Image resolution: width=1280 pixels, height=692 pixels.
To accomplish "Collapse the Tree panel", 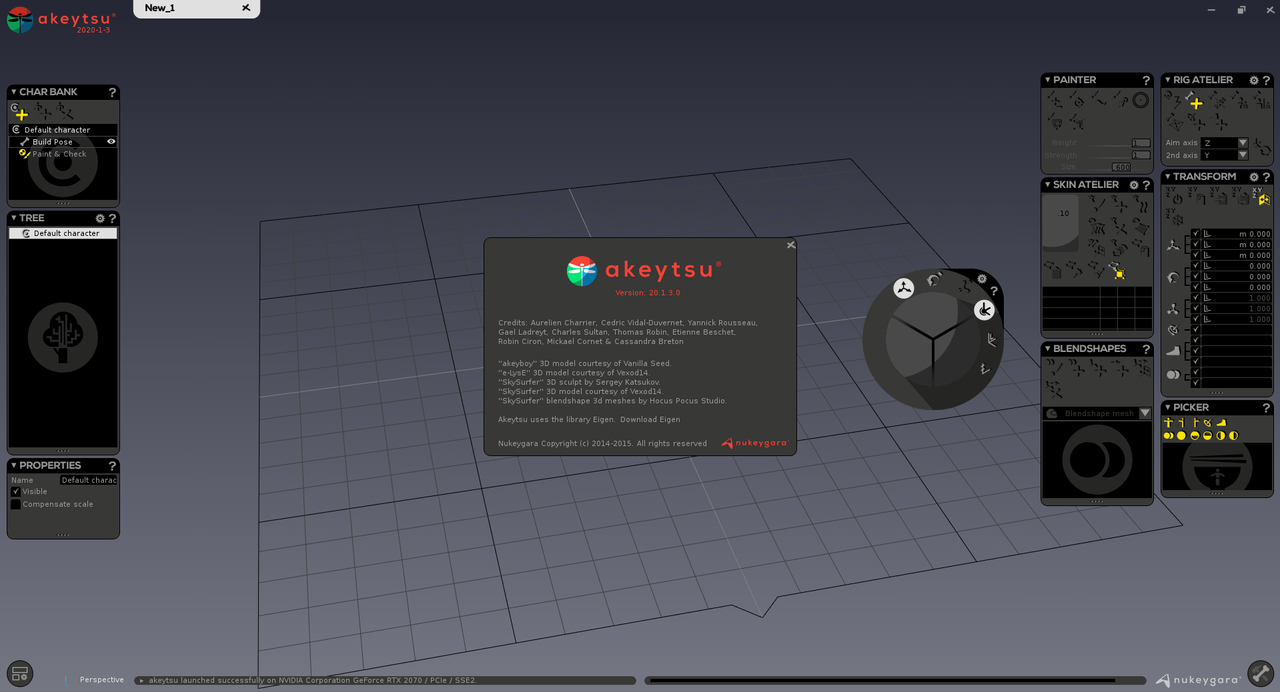I will pos(14,218).
